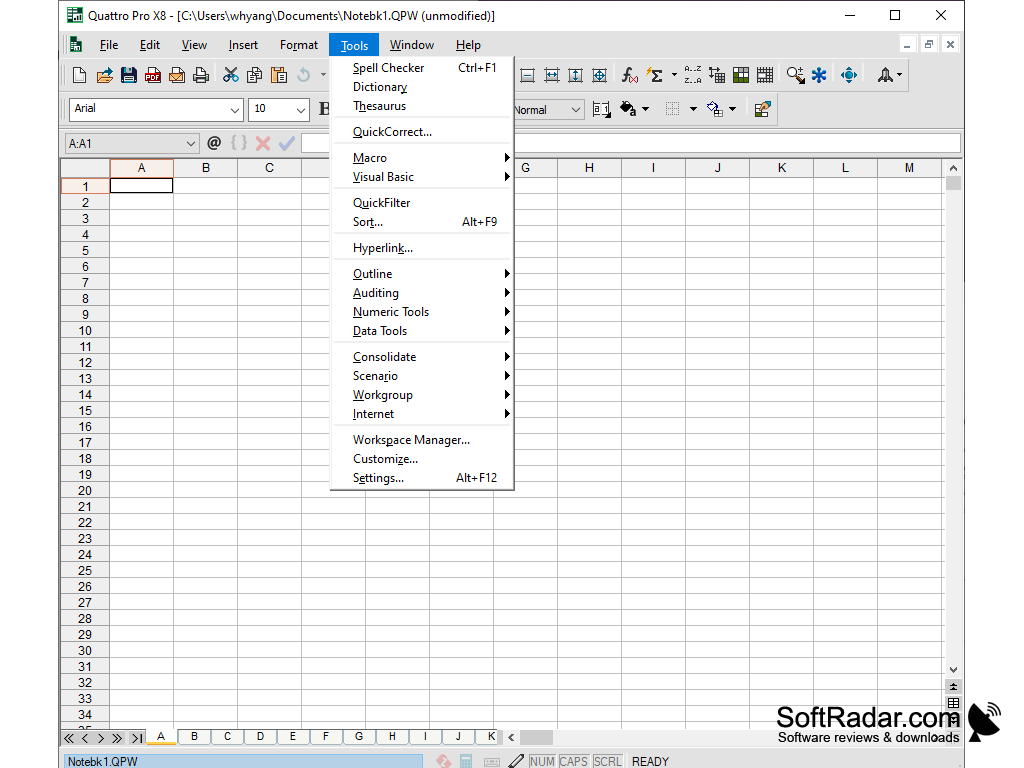Switch to sheet tab C

(x=226, y=736)
